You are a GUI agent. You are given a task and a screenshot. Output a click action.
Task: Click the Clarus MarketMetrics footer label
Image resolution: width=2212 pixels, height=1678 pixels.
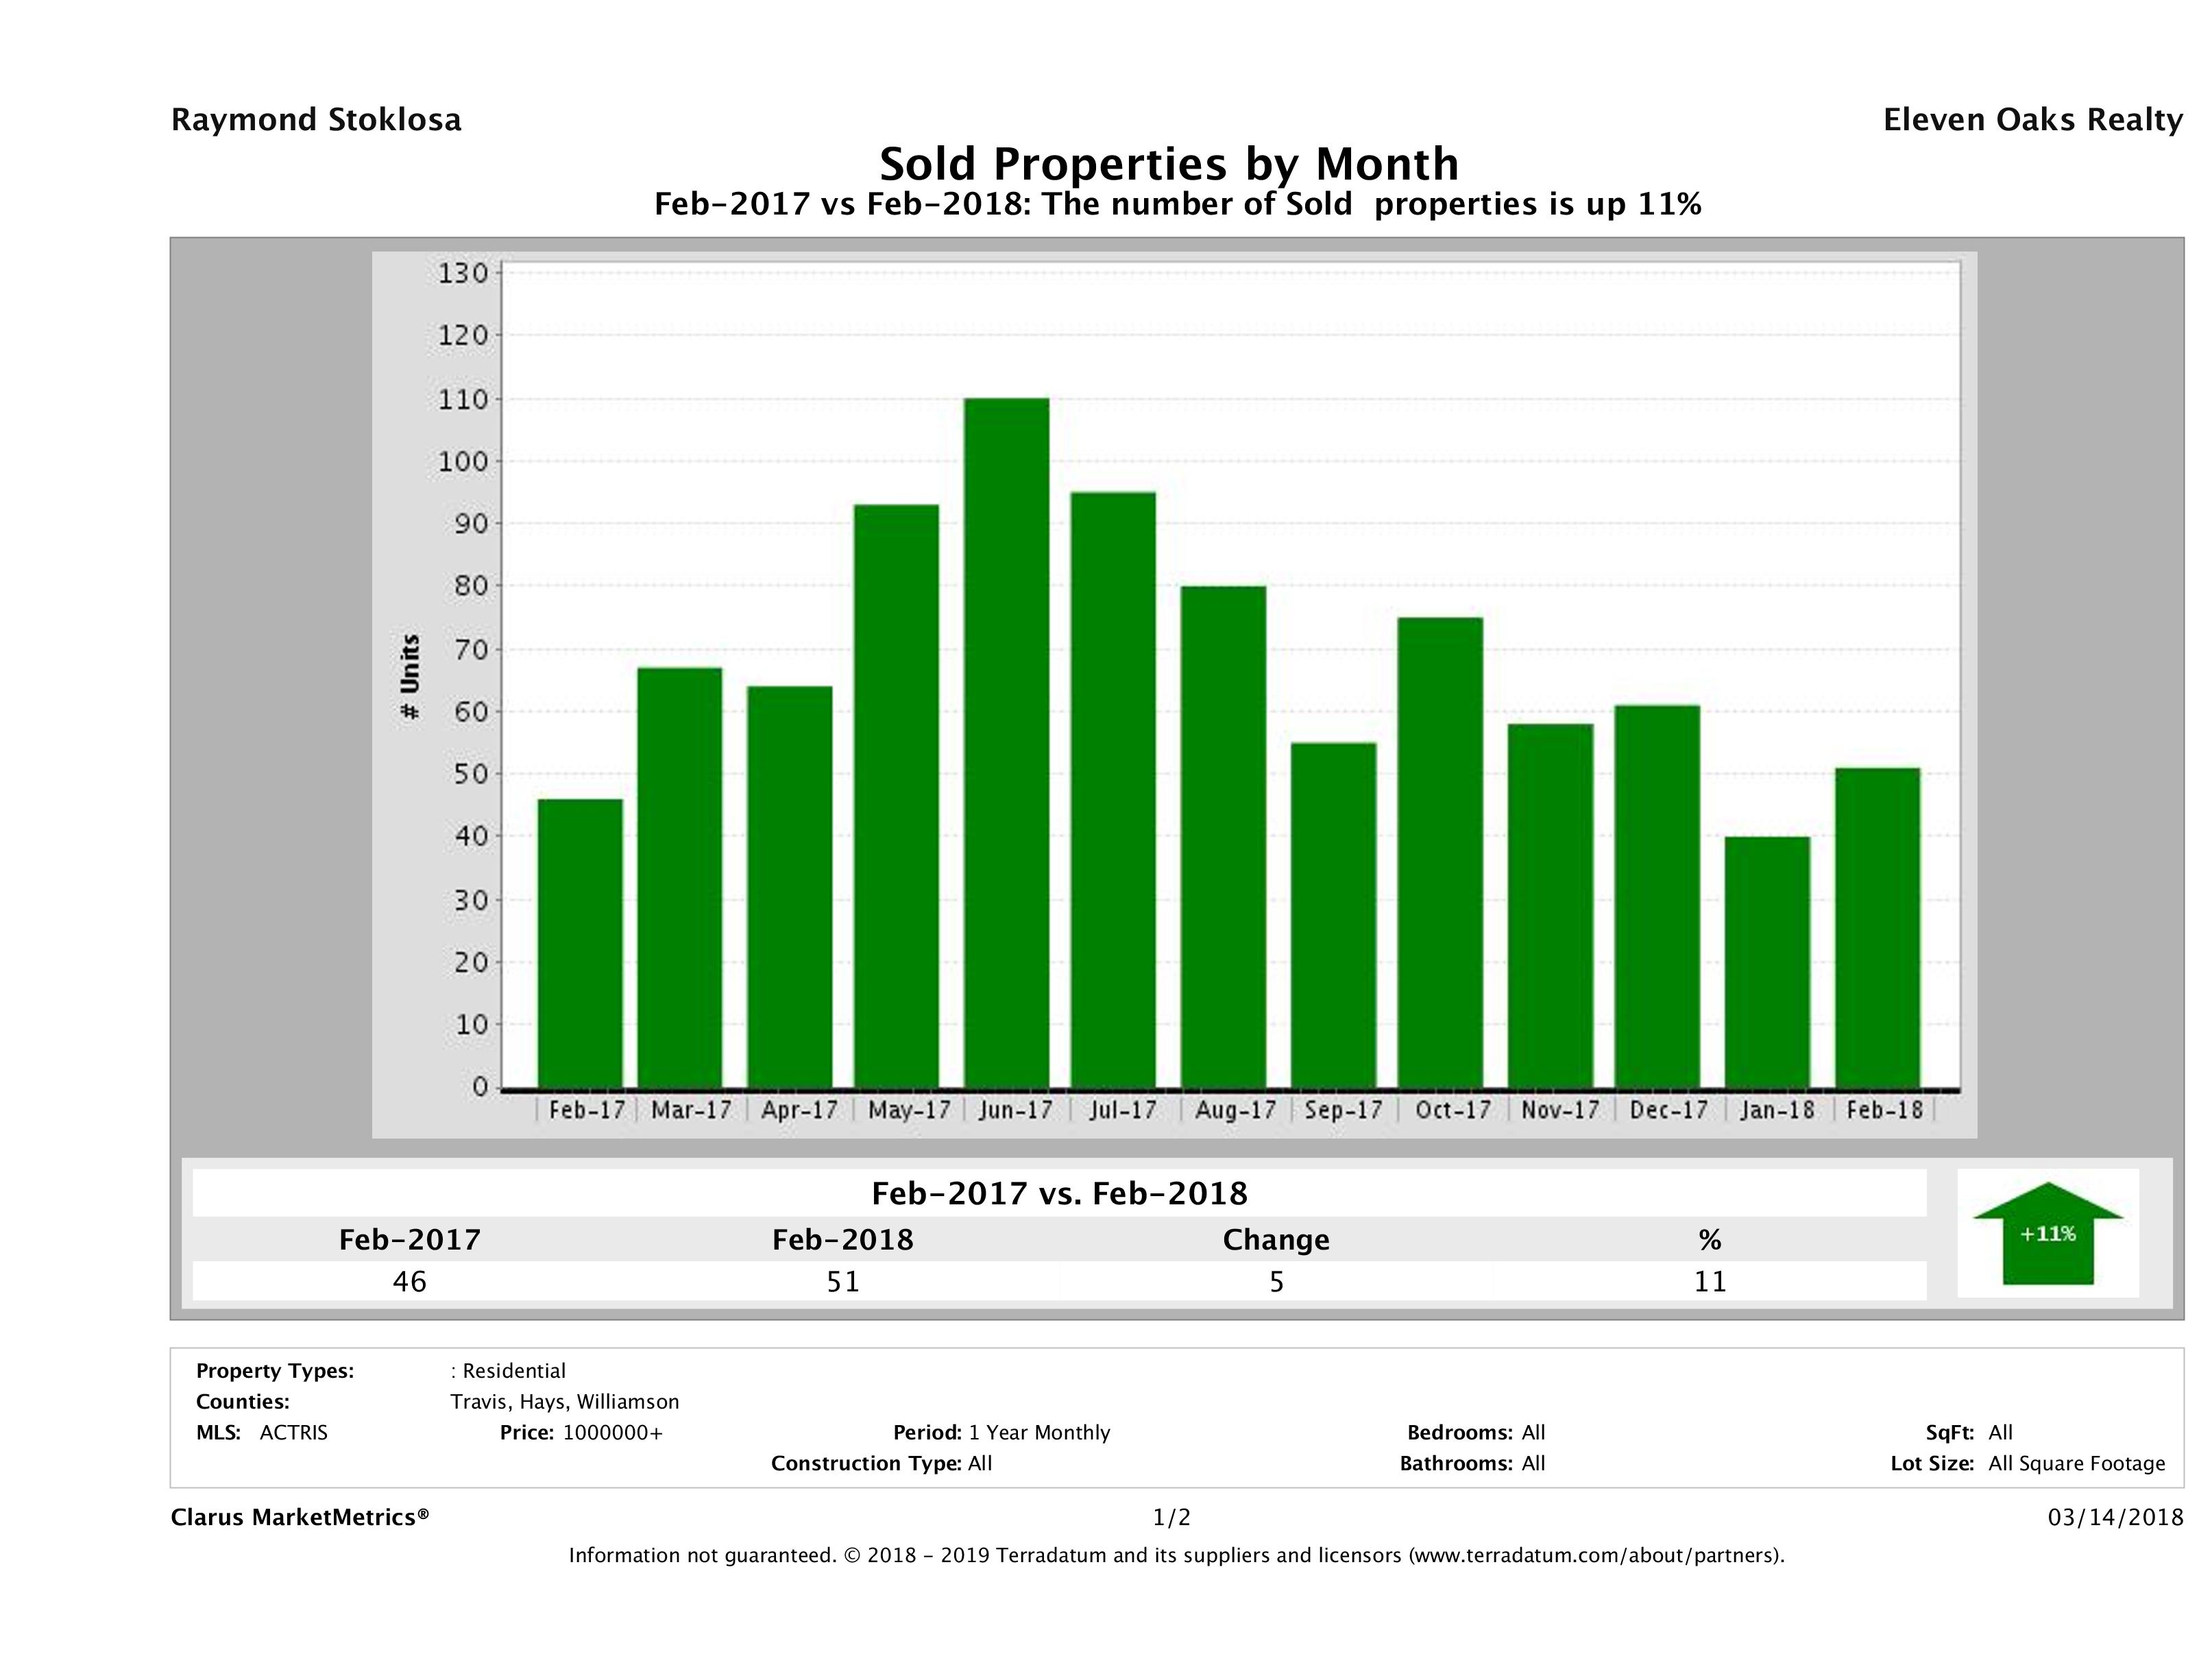[x=300, y=1517]
